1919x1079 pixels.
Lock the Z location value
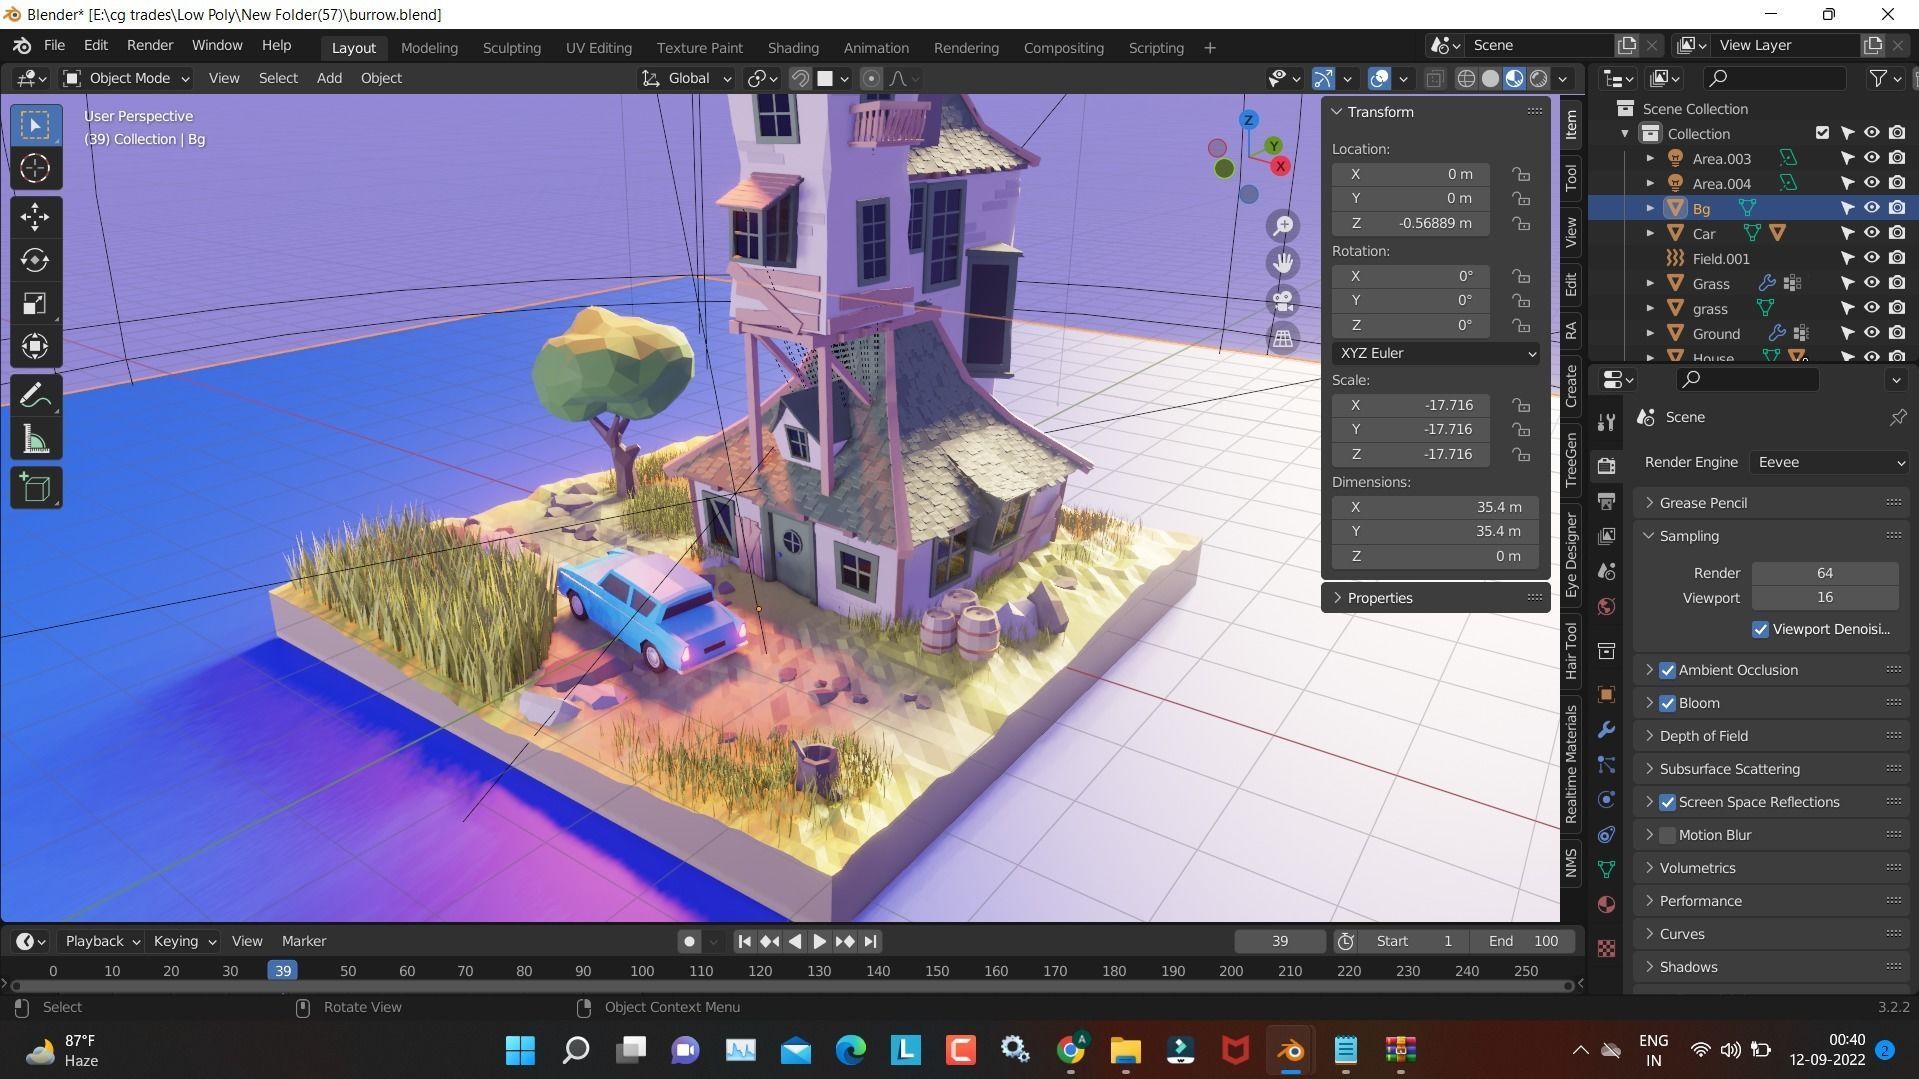(x=1521, y=222)
